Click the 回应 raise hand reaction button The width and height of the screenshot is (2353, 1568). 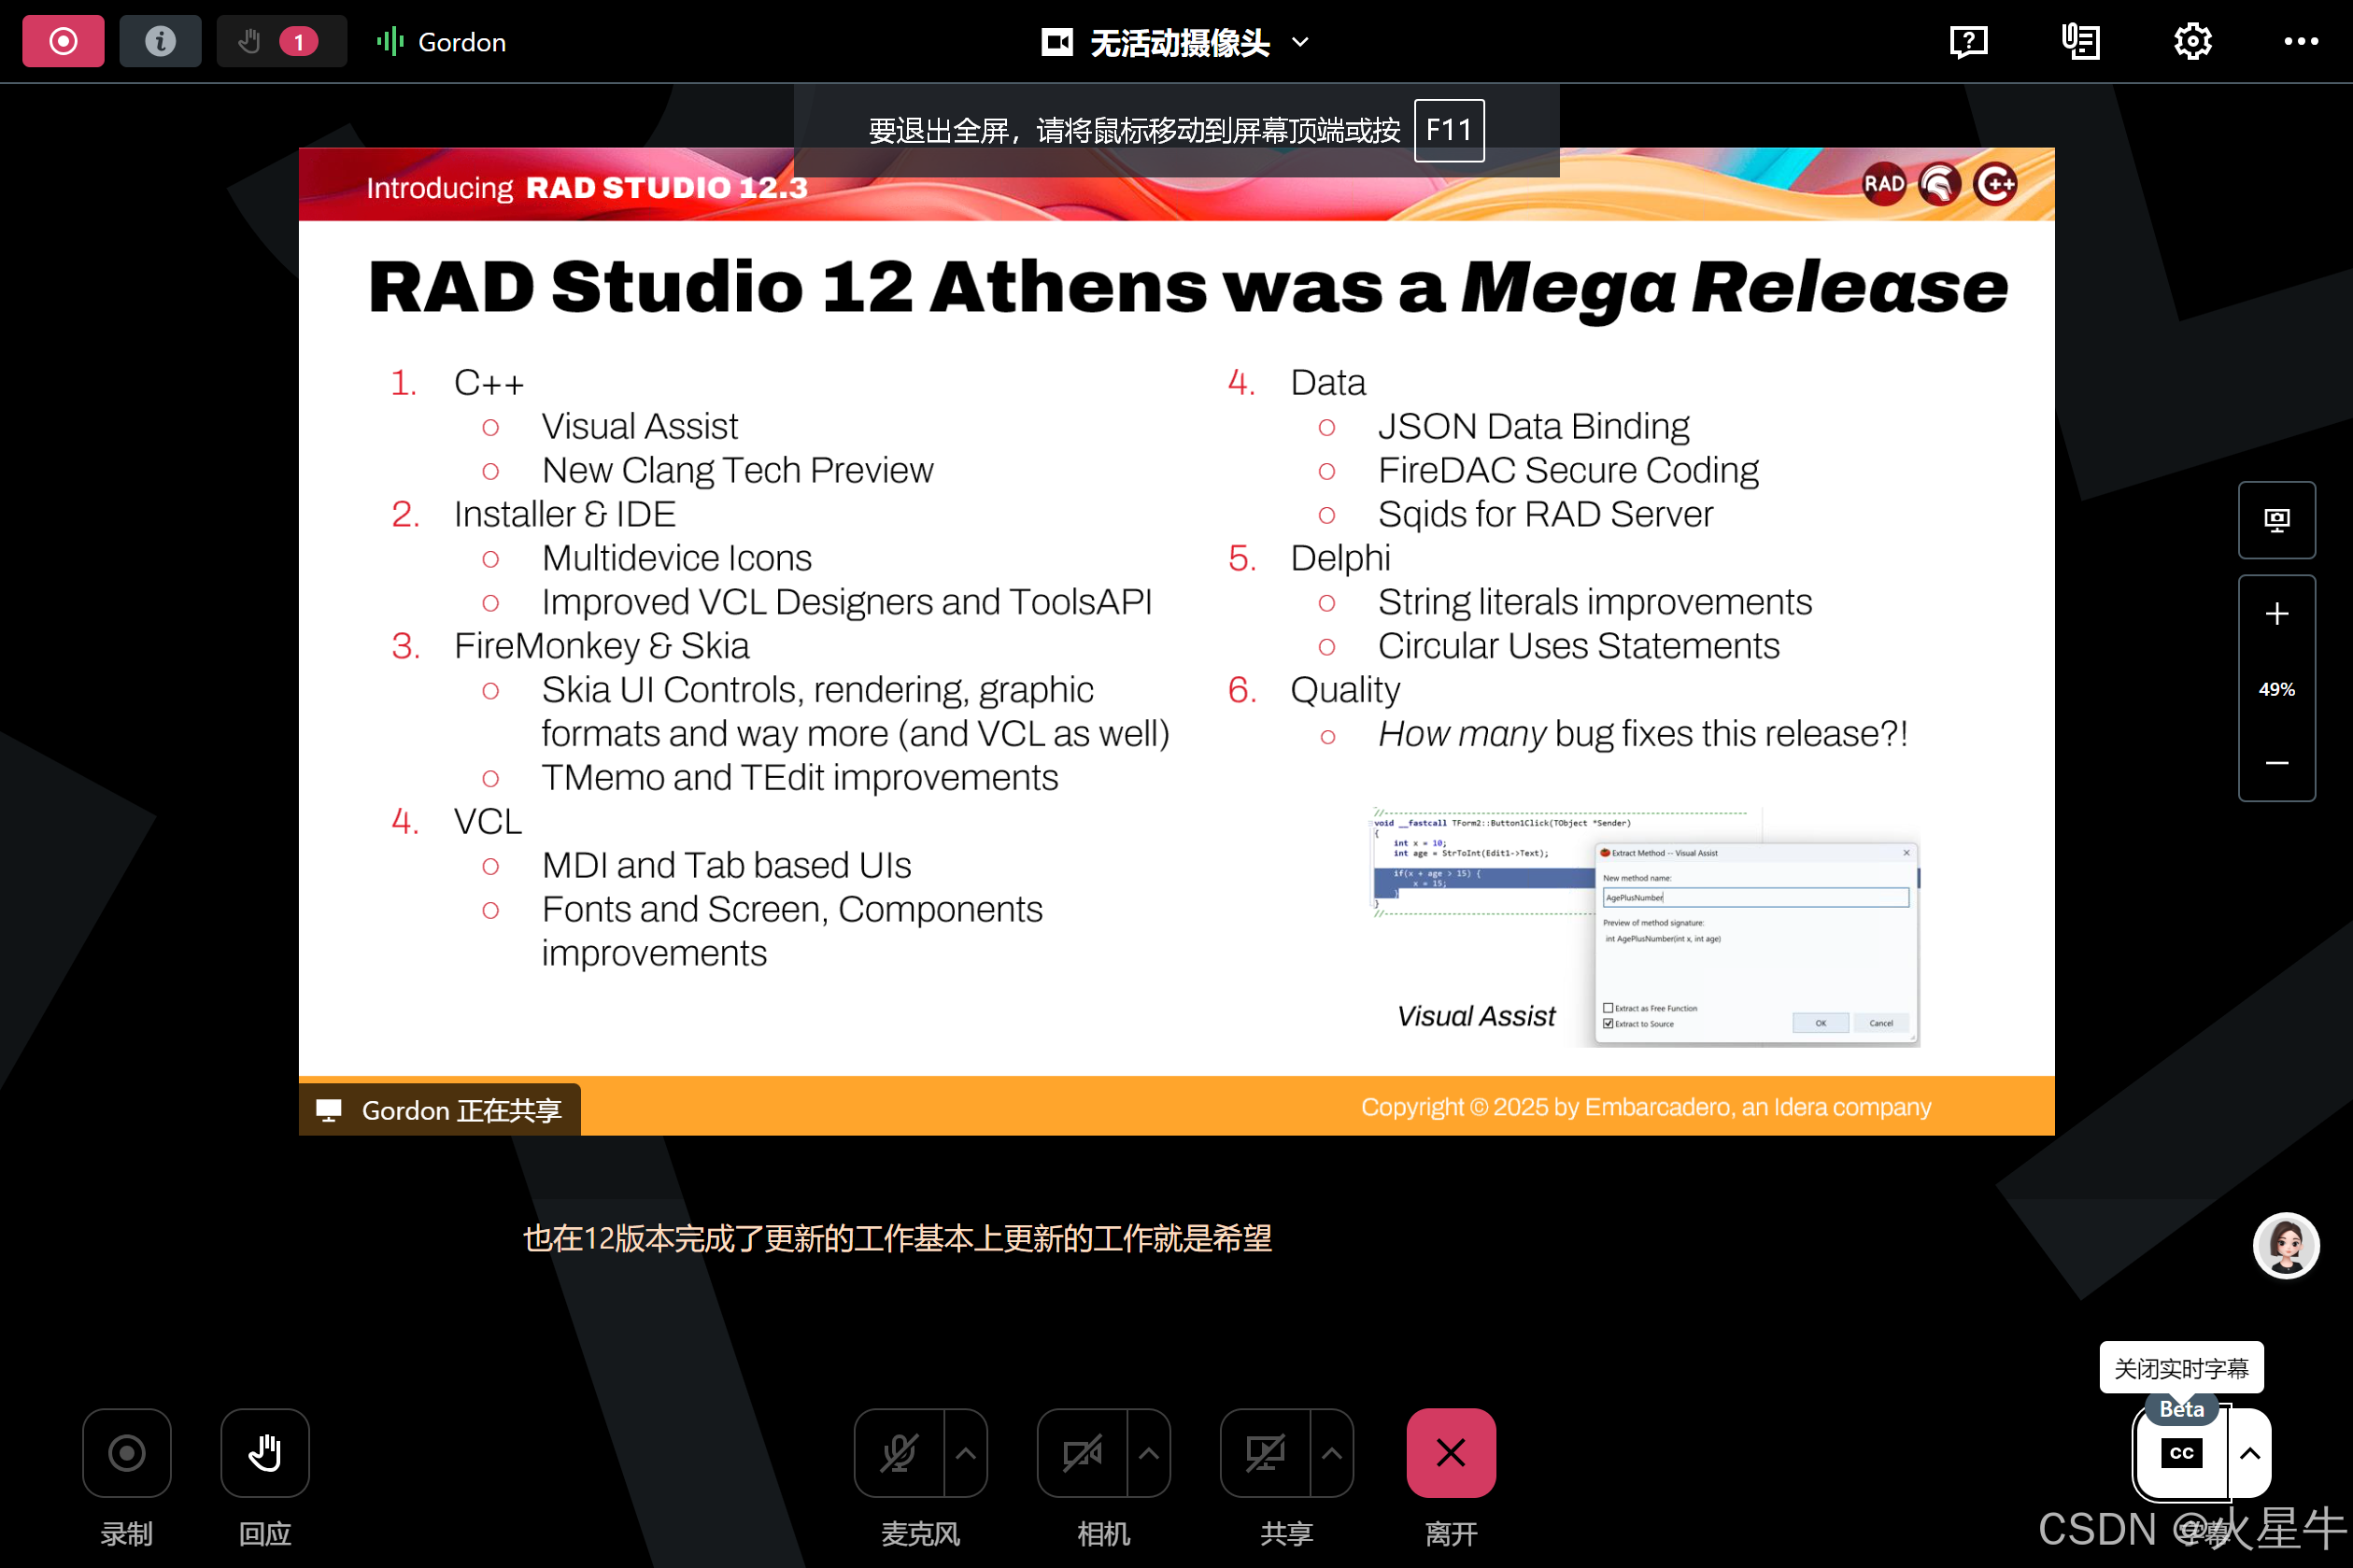pos(265,1452)
